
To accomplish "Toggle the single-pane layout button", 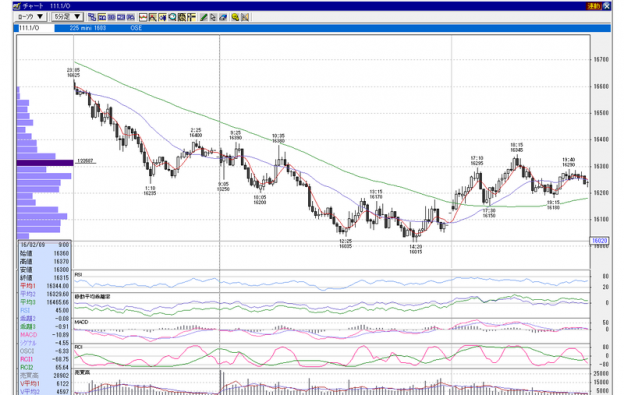I will click(102, 17).
